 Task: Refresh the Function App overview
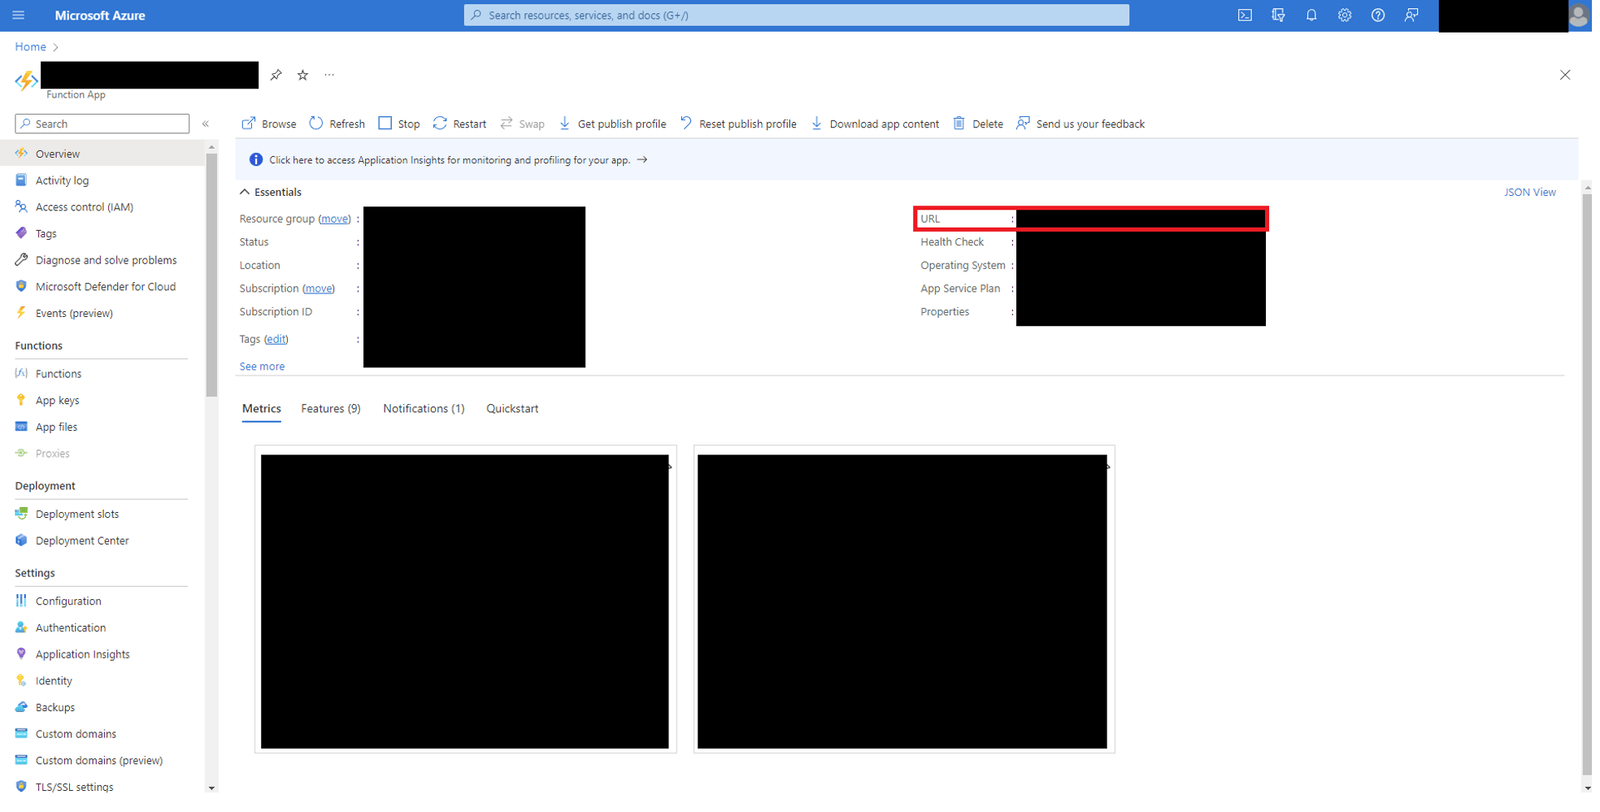click(x=337, y=124)
